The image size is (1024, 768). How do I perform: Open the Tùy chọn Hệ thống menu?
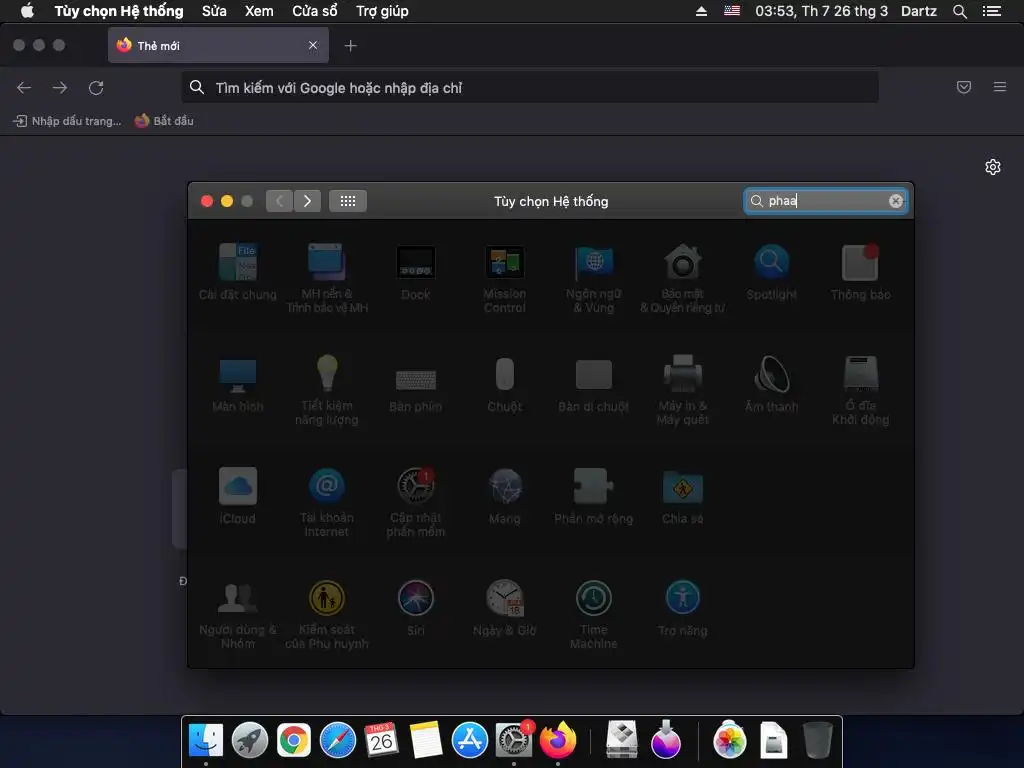pyautogui.click(x=119, y=11)
